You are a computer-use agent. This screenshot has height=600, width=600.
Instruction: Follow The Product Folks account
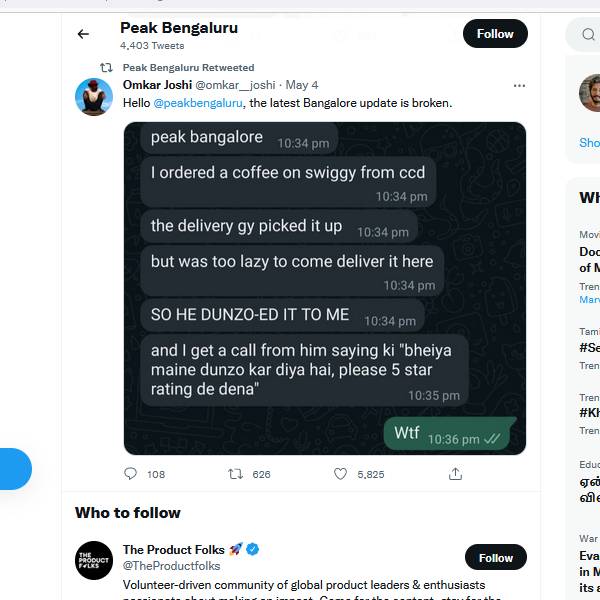tap(495, 558)
